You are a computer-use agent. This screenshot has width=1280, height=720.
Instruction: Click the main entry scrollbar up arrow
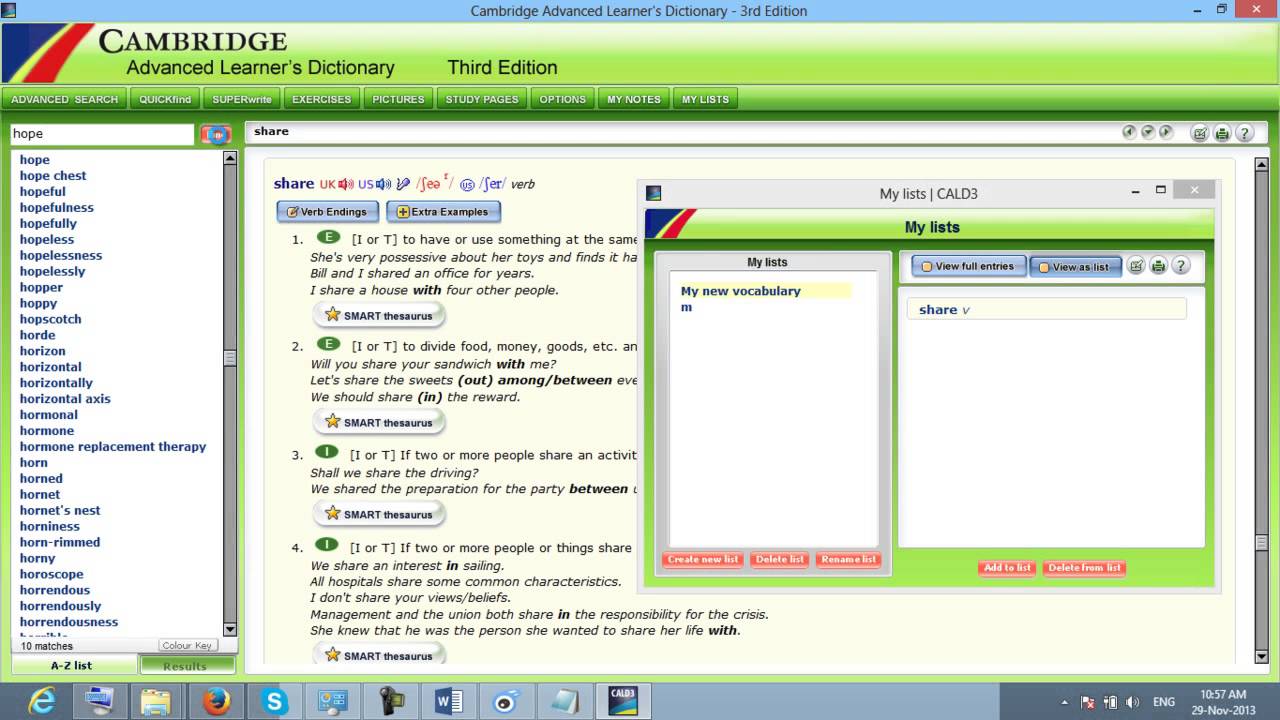[1262, 164]
